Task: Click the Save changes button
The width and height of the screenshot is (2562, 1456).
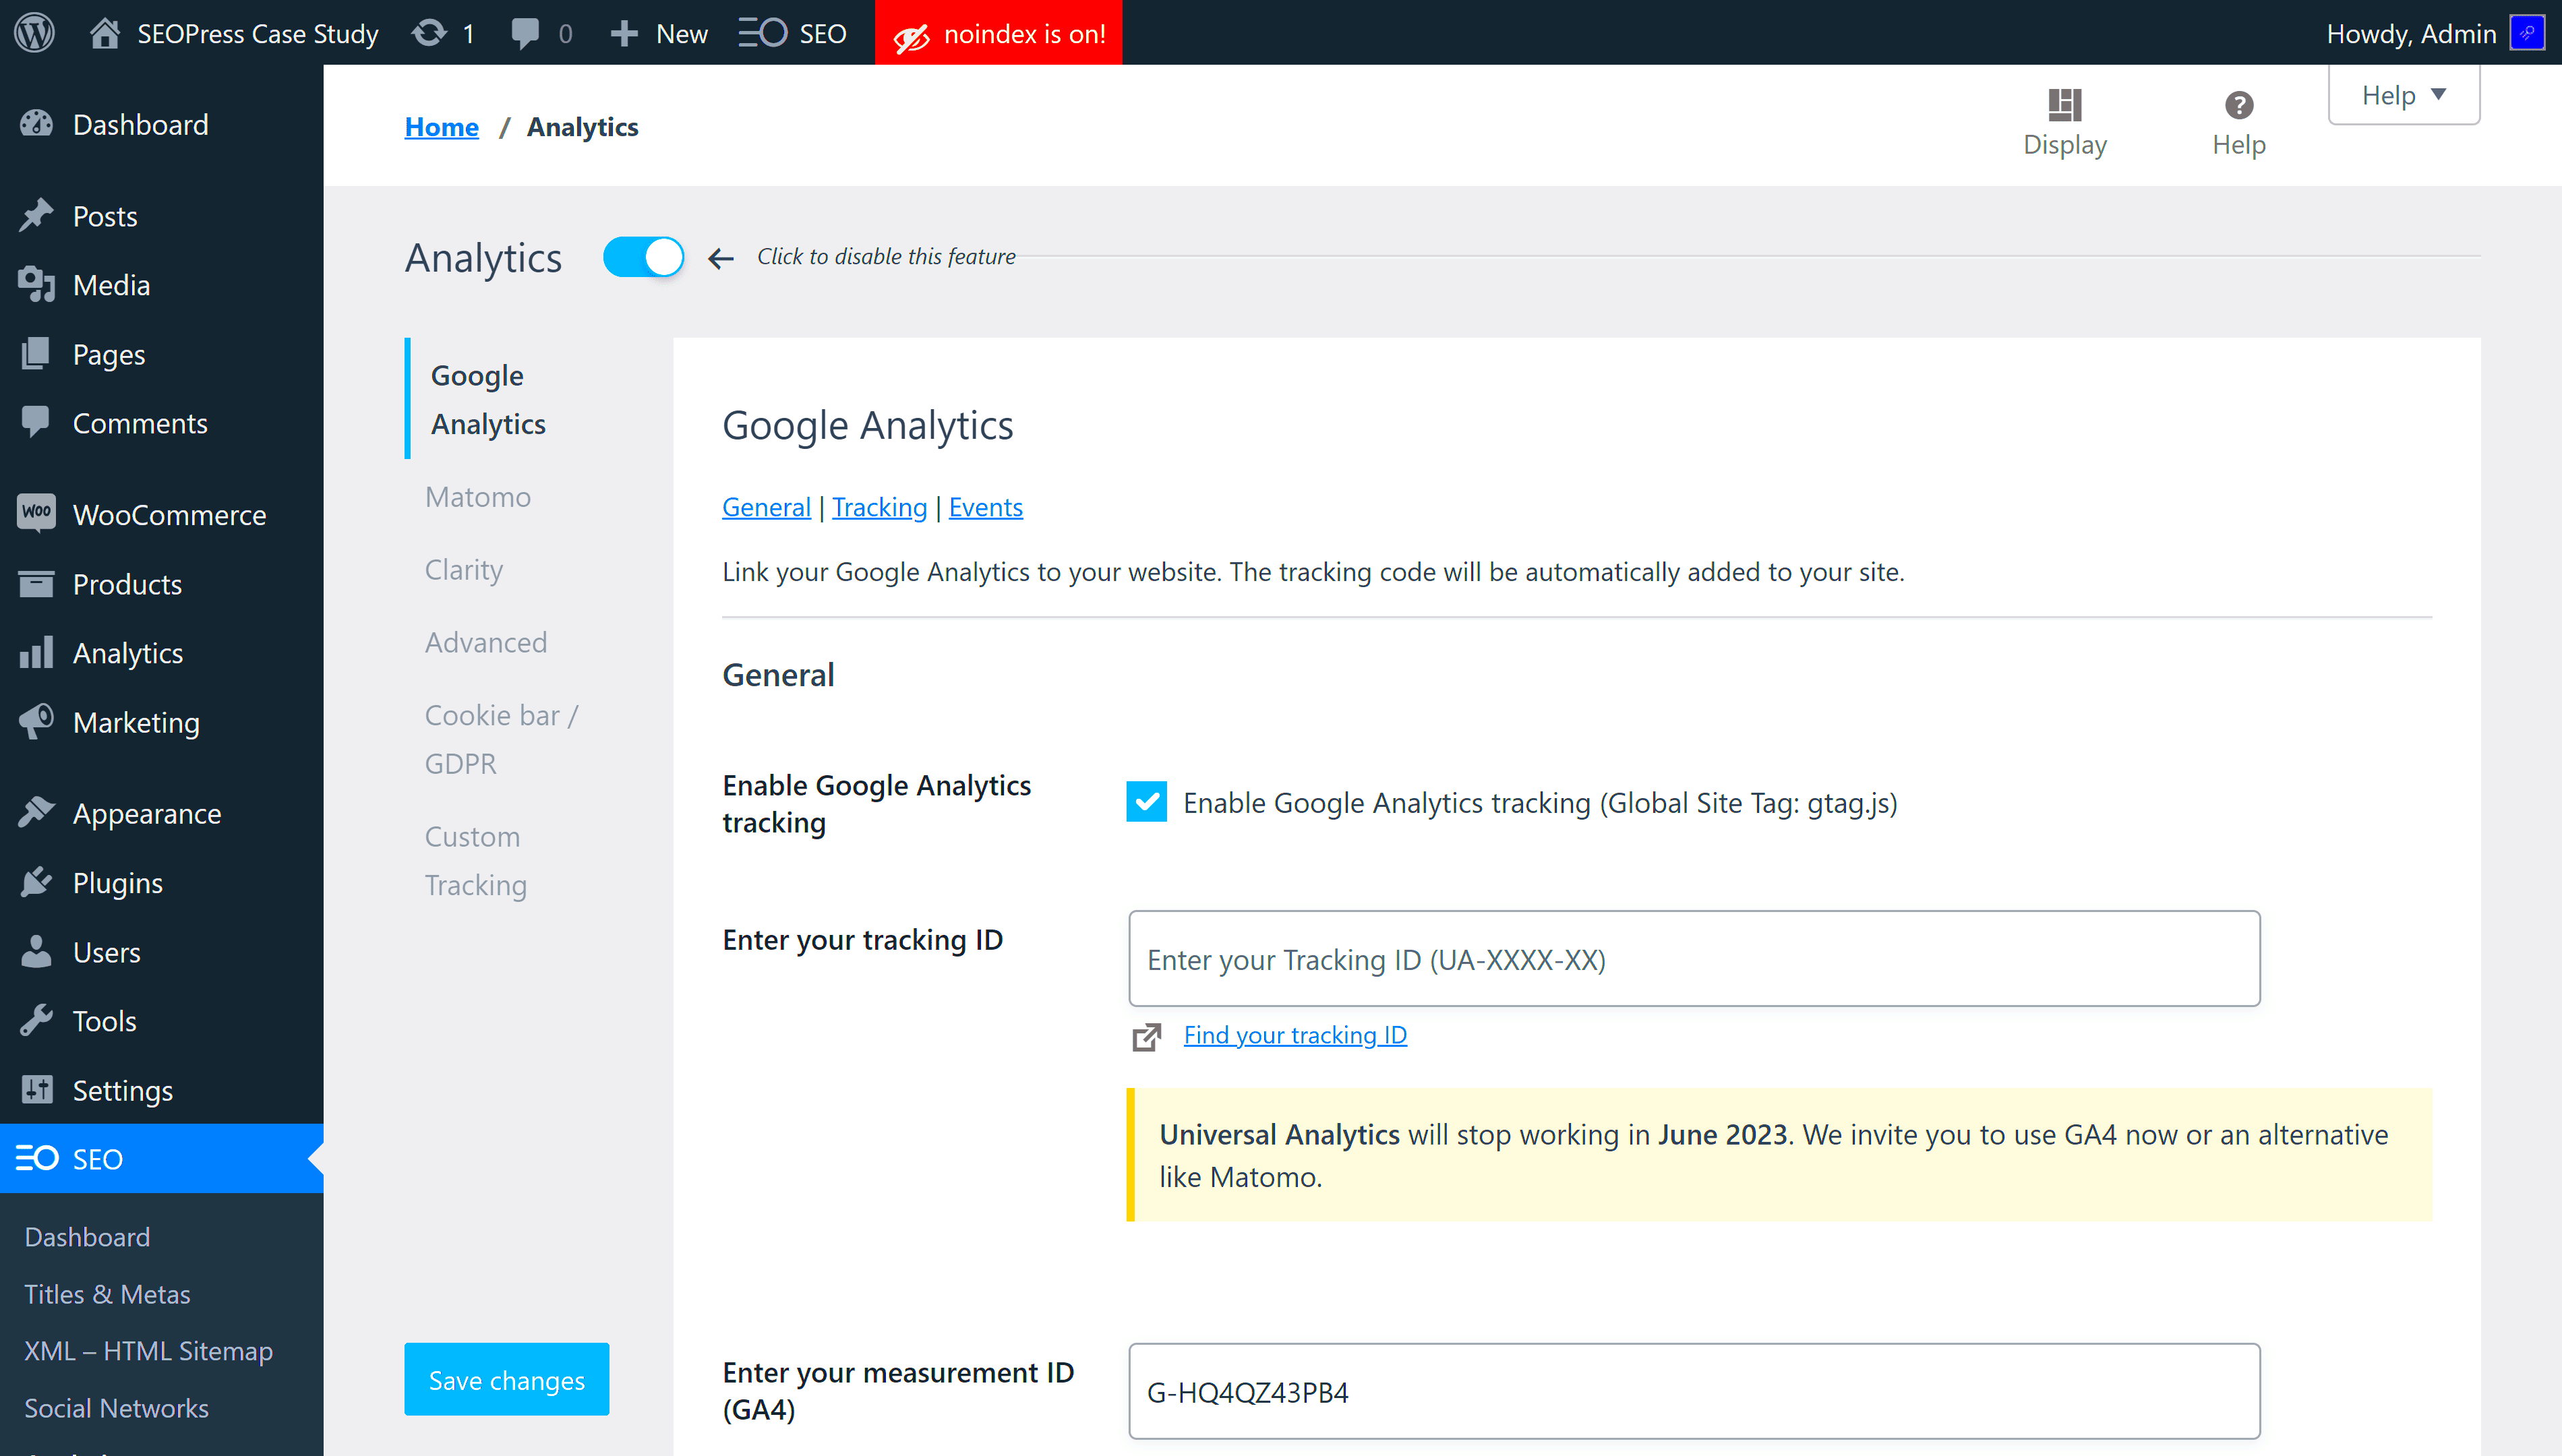Action: tap(506, 1379)
